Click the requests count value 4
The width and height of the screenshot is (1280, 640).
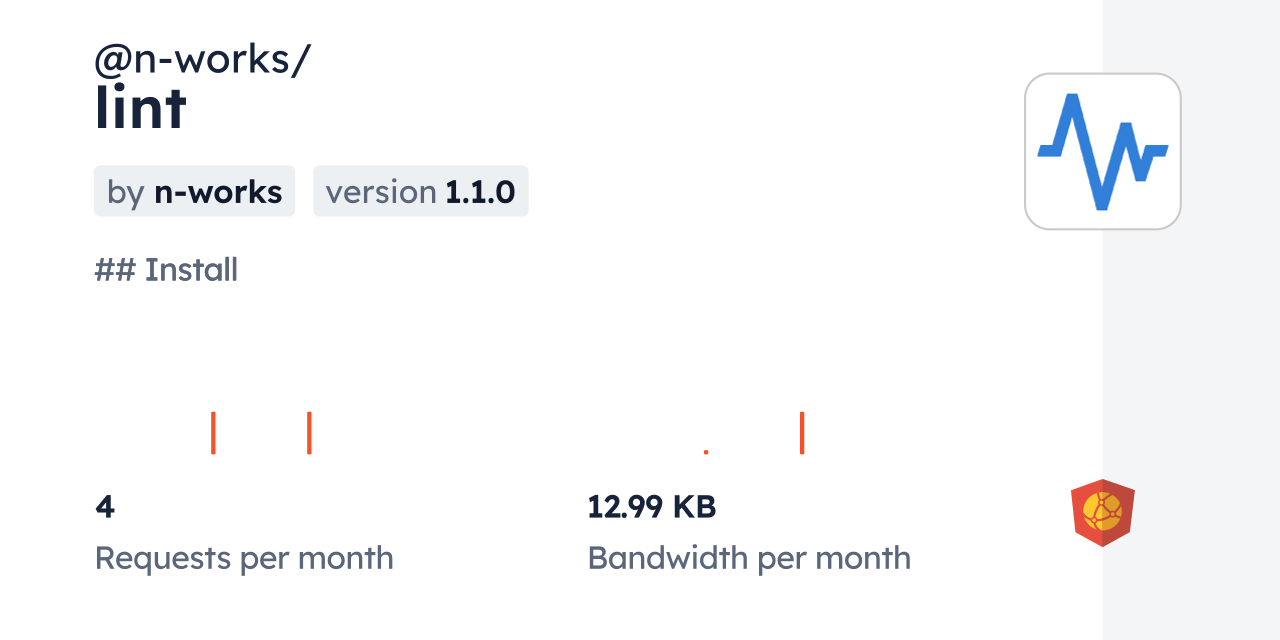tap(105, 507)
